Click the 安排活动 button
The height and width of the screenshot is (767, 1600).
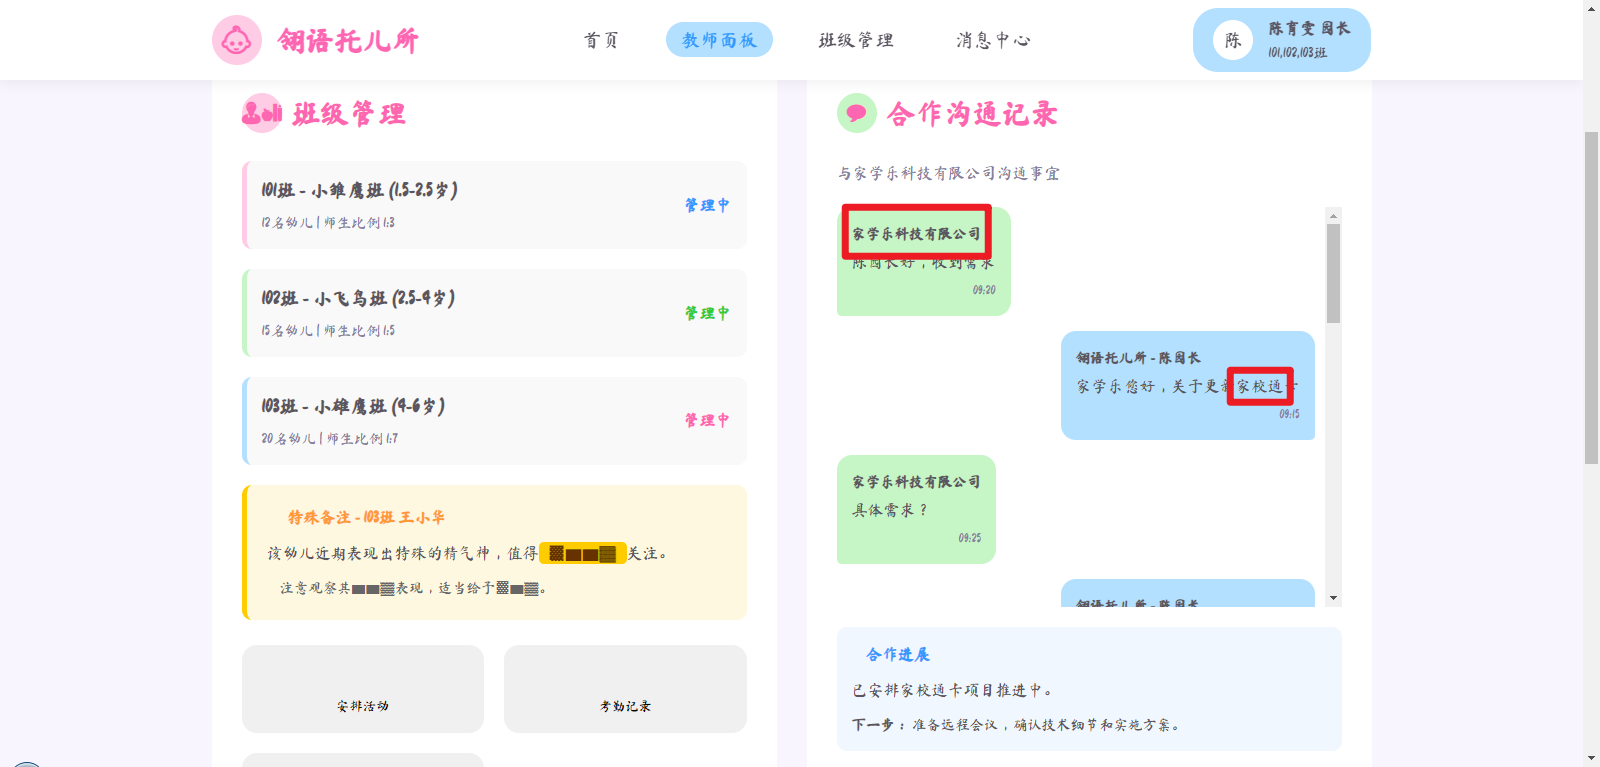[363, 689]
